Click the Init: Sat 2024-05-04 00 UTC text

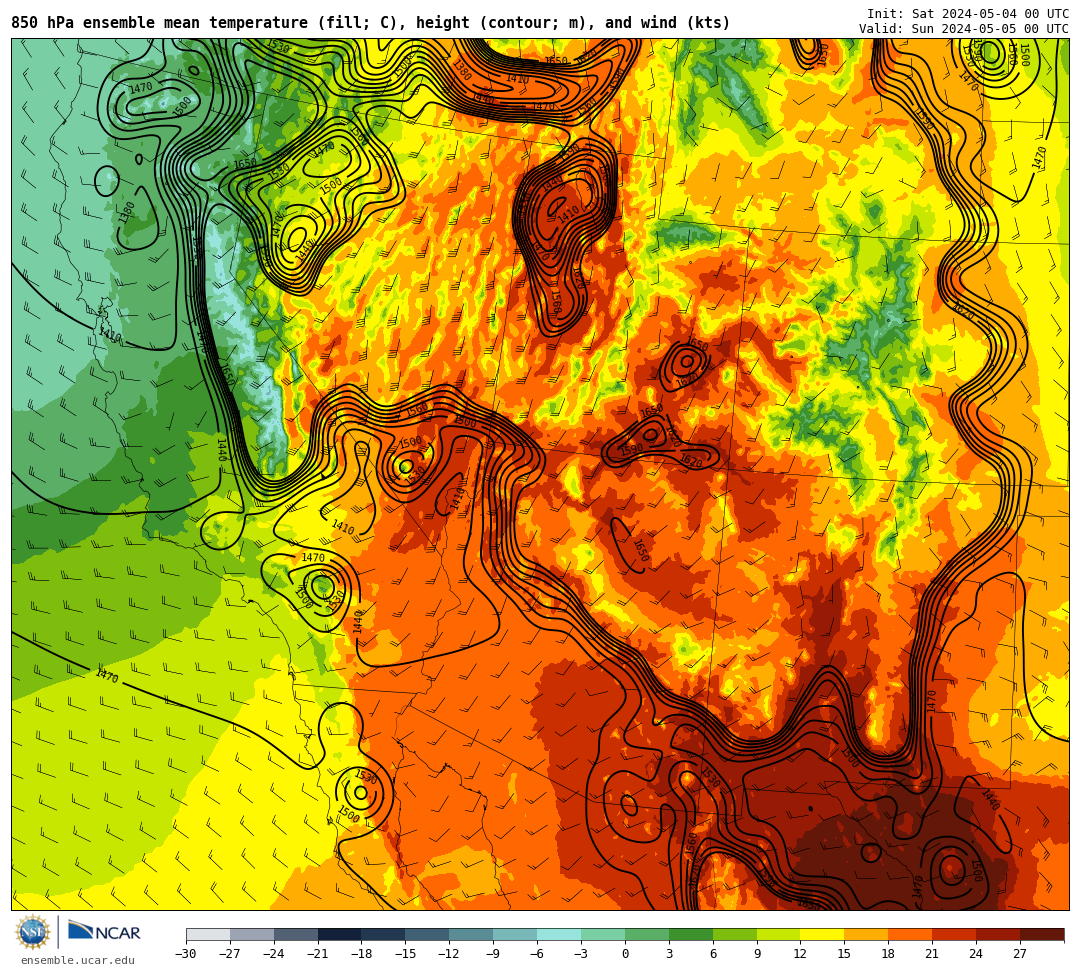[968, 14]
